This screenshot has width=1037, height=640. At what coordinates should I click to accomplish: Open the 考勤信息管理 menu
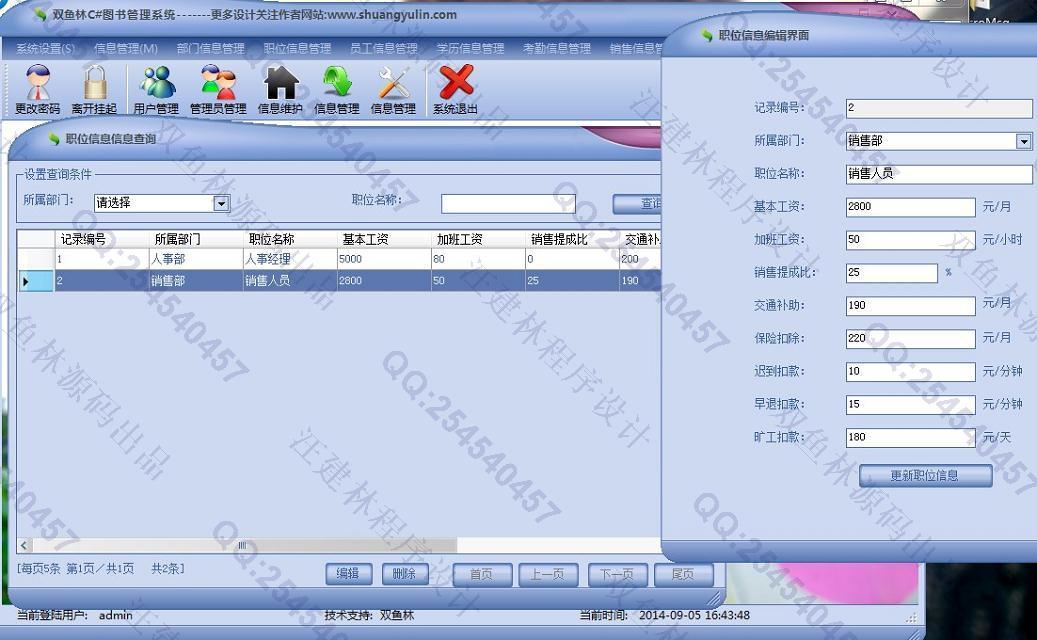point(557,48)
